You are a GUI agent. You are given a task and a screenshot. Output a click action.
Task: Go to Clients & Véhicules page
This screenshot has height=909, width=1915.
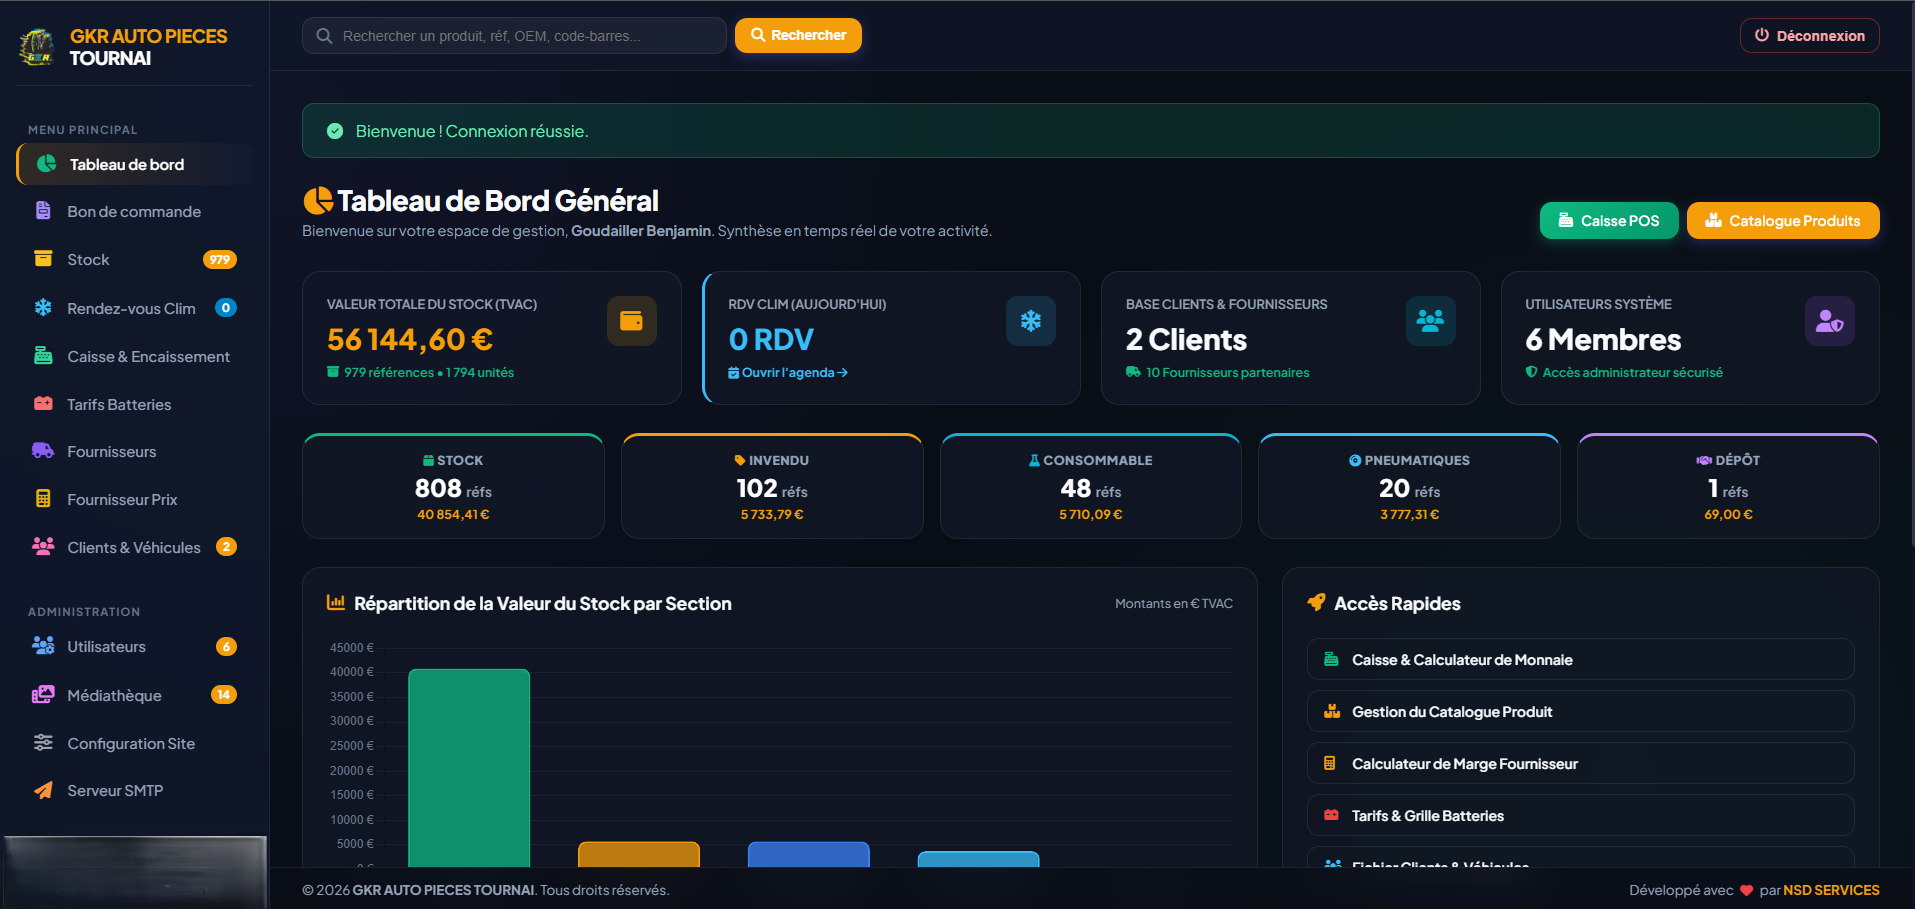[134, 547]
